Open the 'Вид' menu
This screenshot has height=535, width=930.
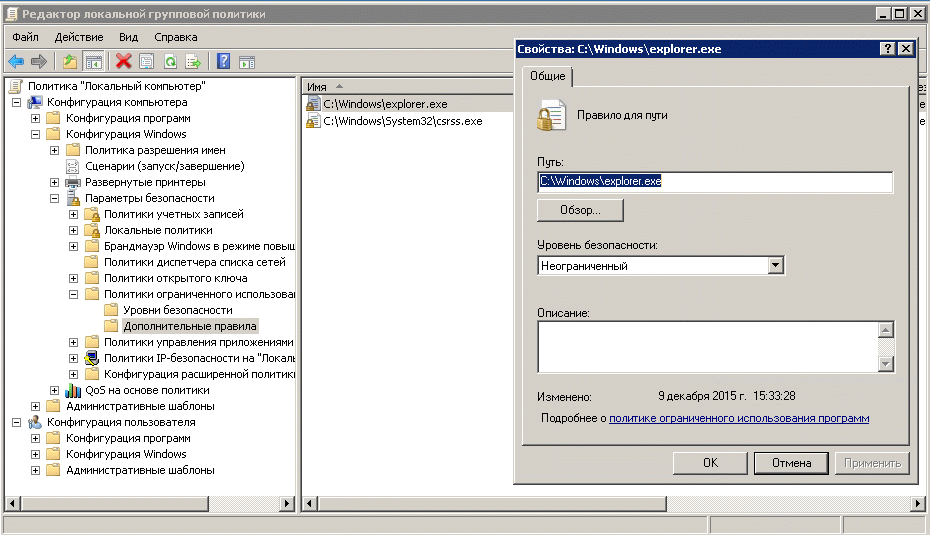pos(128,37)
